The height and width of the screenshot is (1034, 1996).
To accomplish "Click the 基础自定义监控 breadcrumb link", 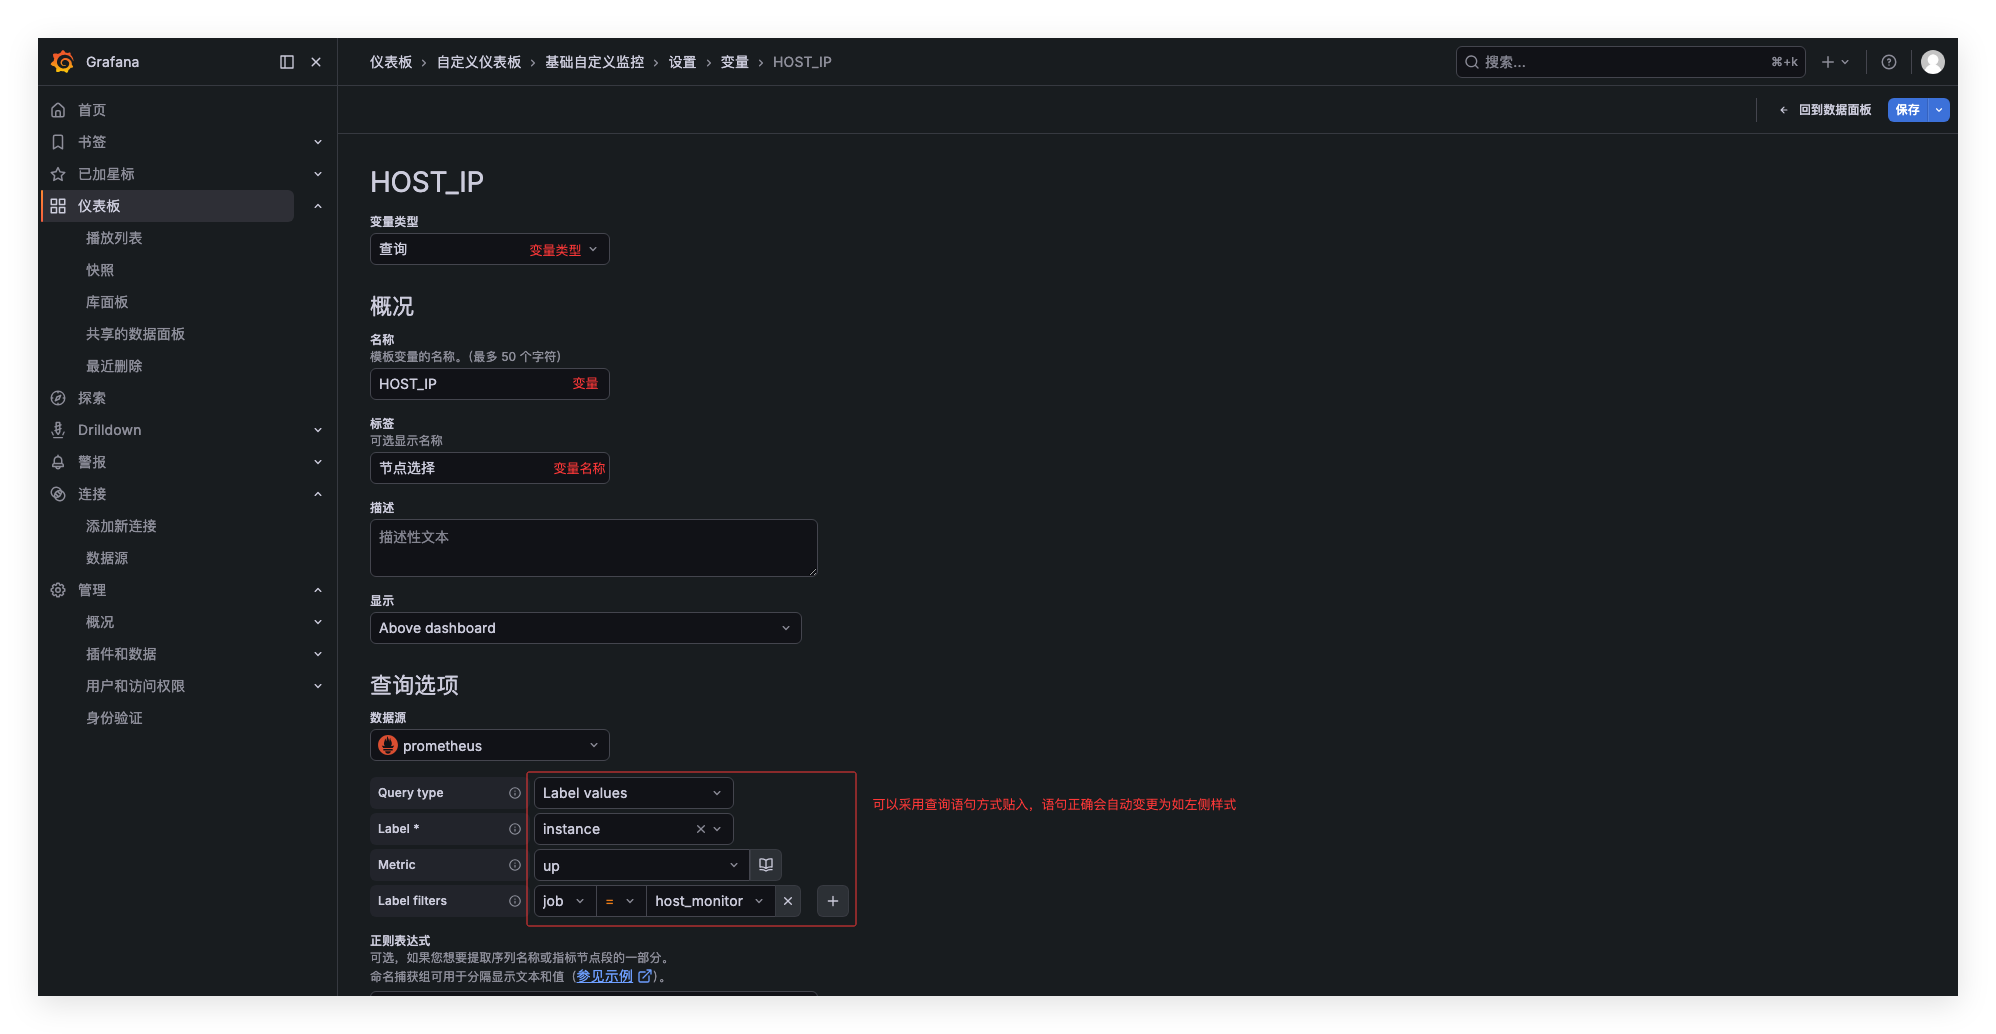I will 595,62.
